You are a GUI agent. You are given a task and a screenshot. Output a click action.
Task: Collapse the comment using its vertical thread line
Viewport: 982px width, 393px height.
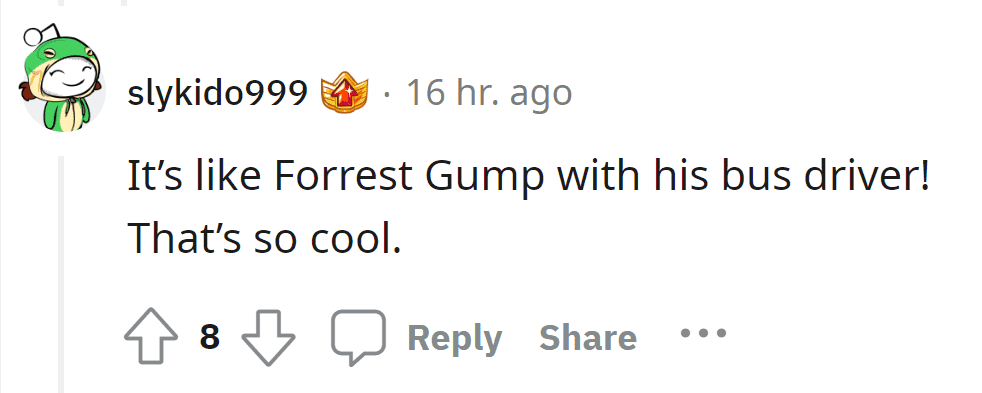pos(62,274)
